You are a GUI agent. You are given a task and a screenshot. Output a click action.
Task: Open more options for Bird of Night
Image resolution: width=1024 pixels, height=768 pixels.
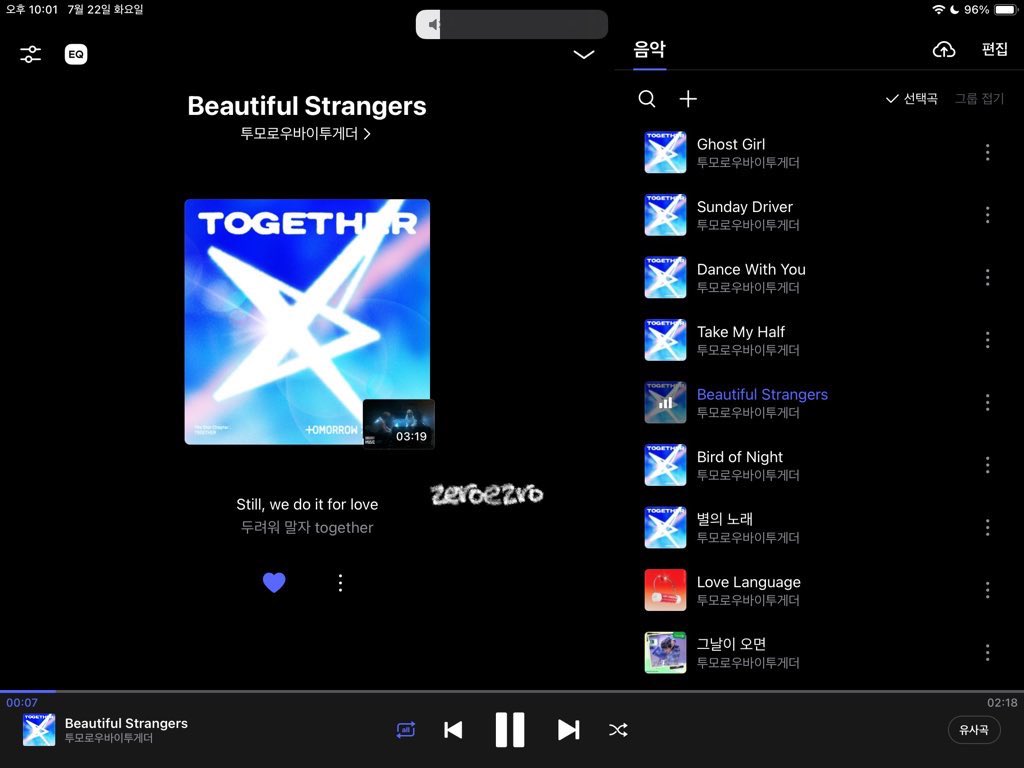click(x=987, y=465)
